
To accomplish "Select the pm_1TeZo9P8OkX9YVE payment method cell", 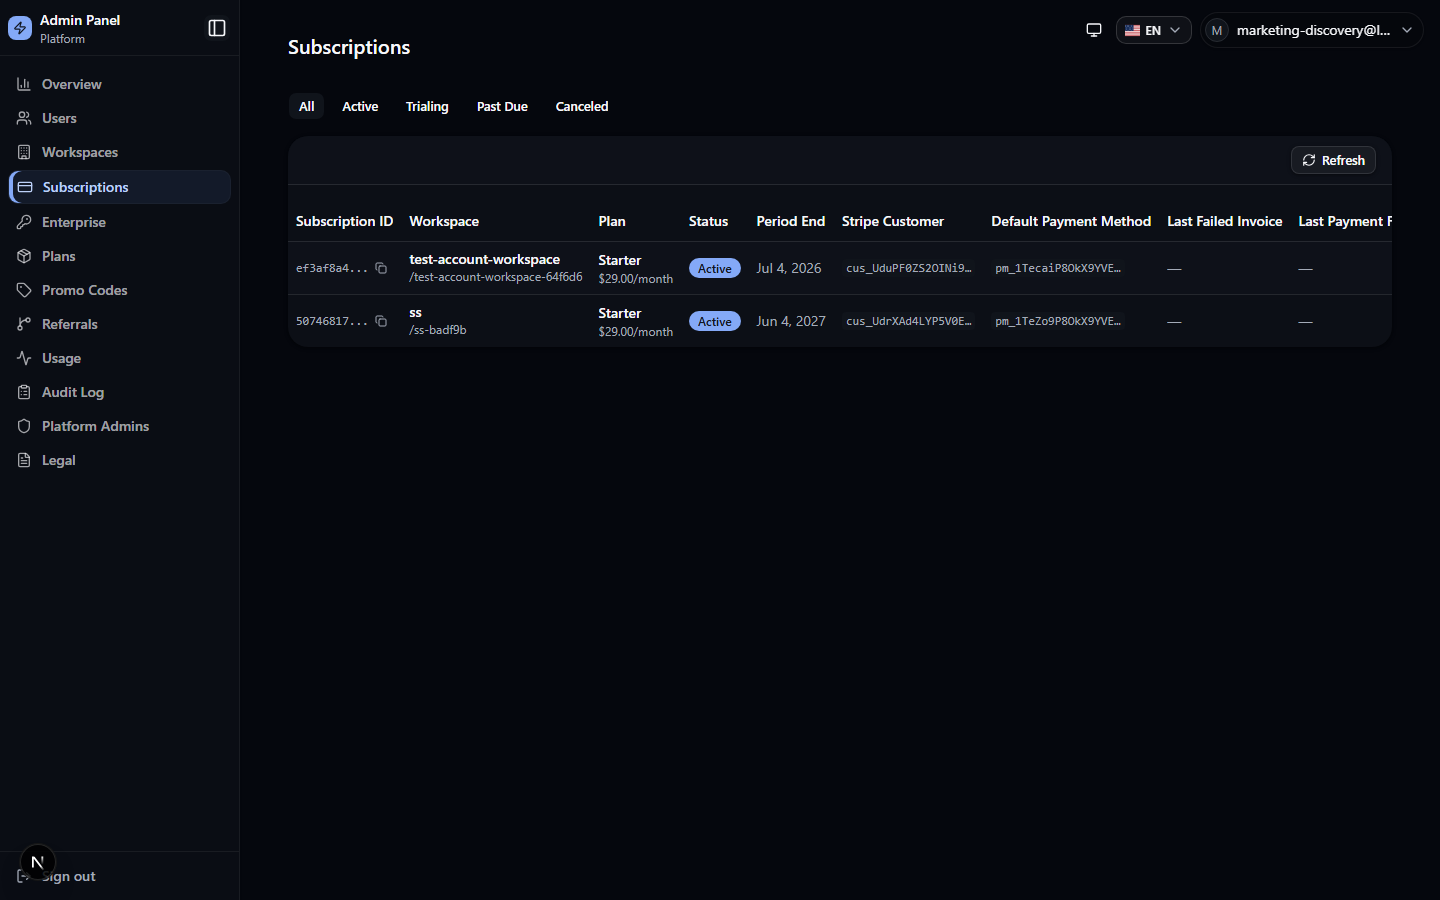I will (x=1058, y=321).
